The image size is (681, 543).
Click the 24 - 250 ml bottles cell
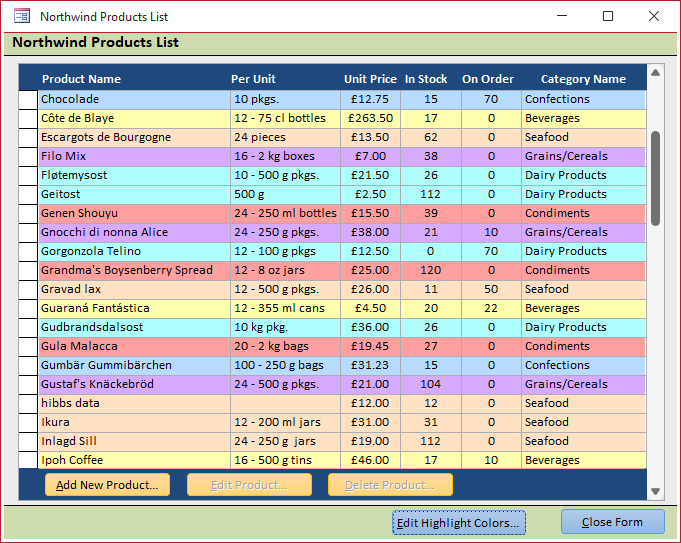[x=285, y=214]
